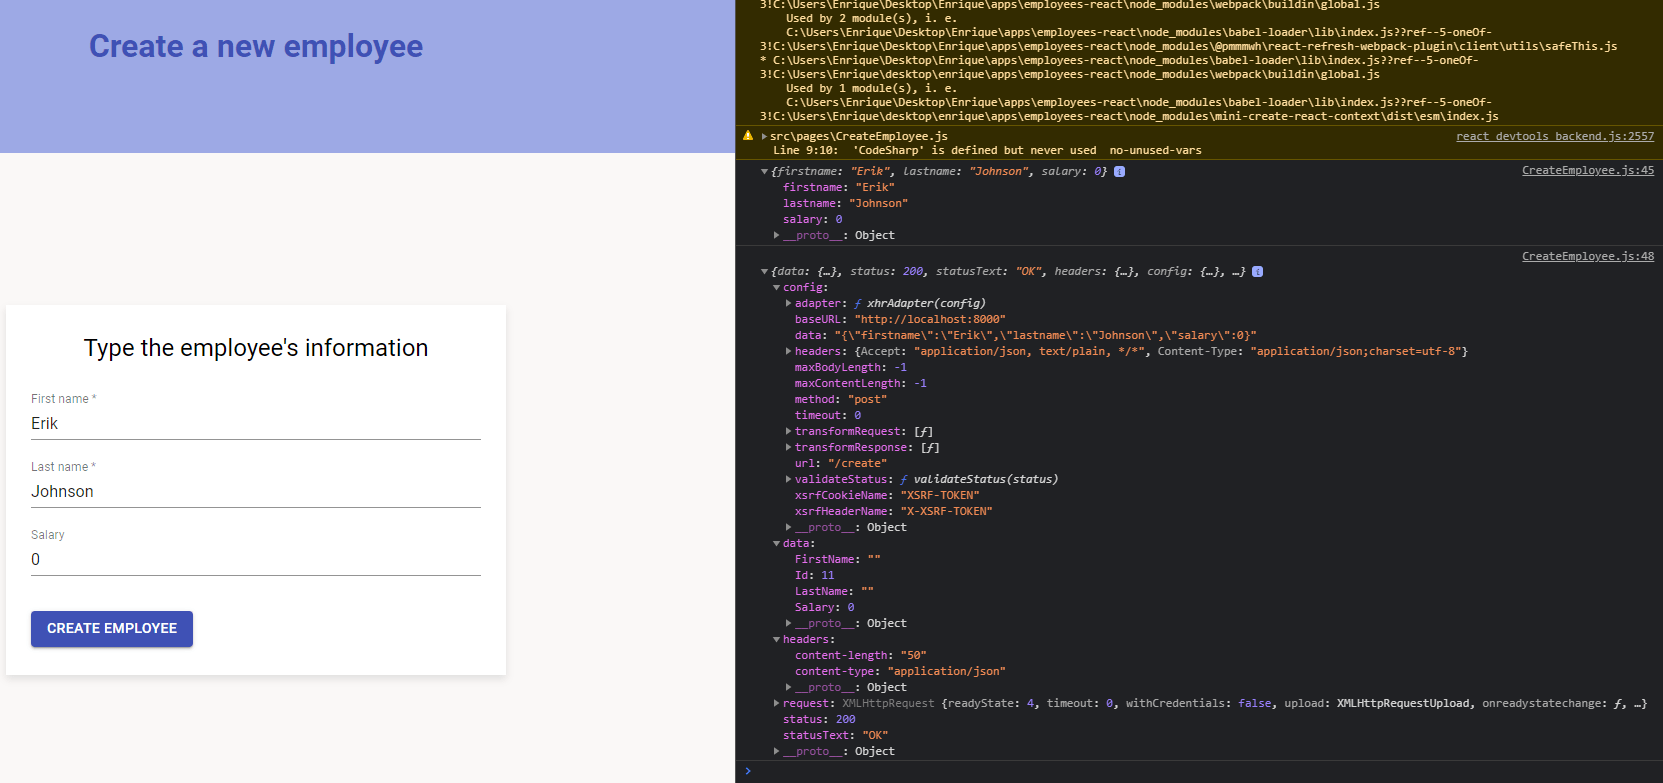This screenshot has height=783, width=1663.
Task: Click the timeout: 0 entry in config
Action: (x=828, y=416)
